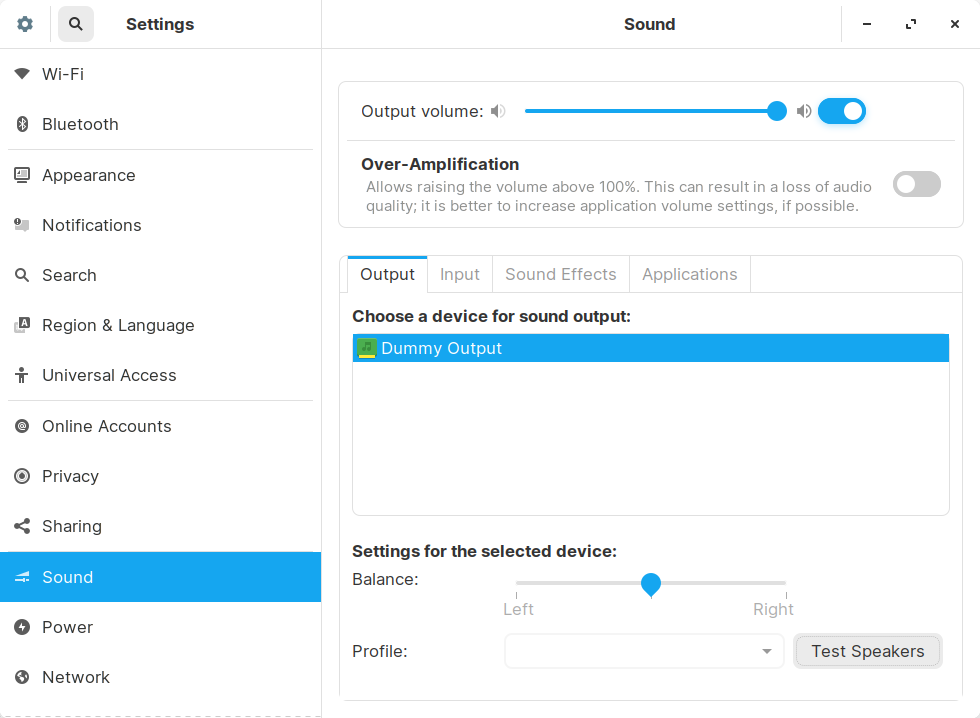The image size is (980, 718).
Task: Click the Balance slider handle
Action: (651, 583)
